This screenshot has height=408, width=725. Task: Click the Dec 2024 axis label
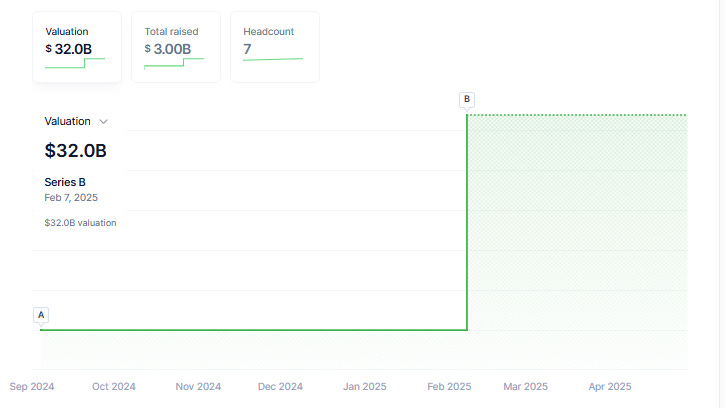click(x=280, y=387)
